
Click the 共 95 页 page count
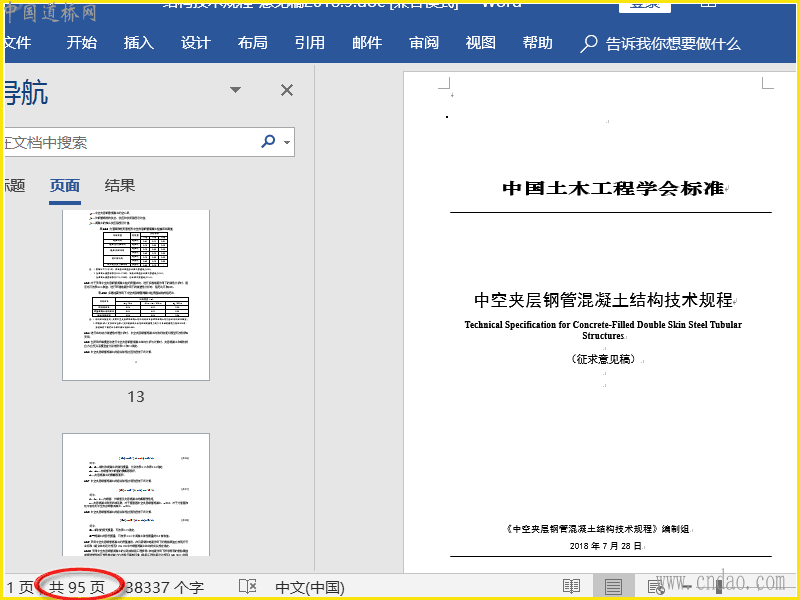click(77, 588)
